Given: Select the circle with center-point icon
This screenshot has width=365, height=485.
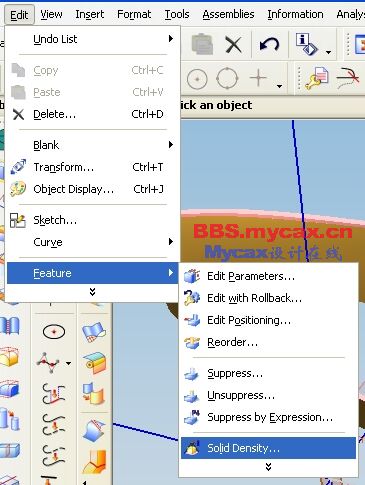Looking at the screenshot, I should (x=197, y=79).
